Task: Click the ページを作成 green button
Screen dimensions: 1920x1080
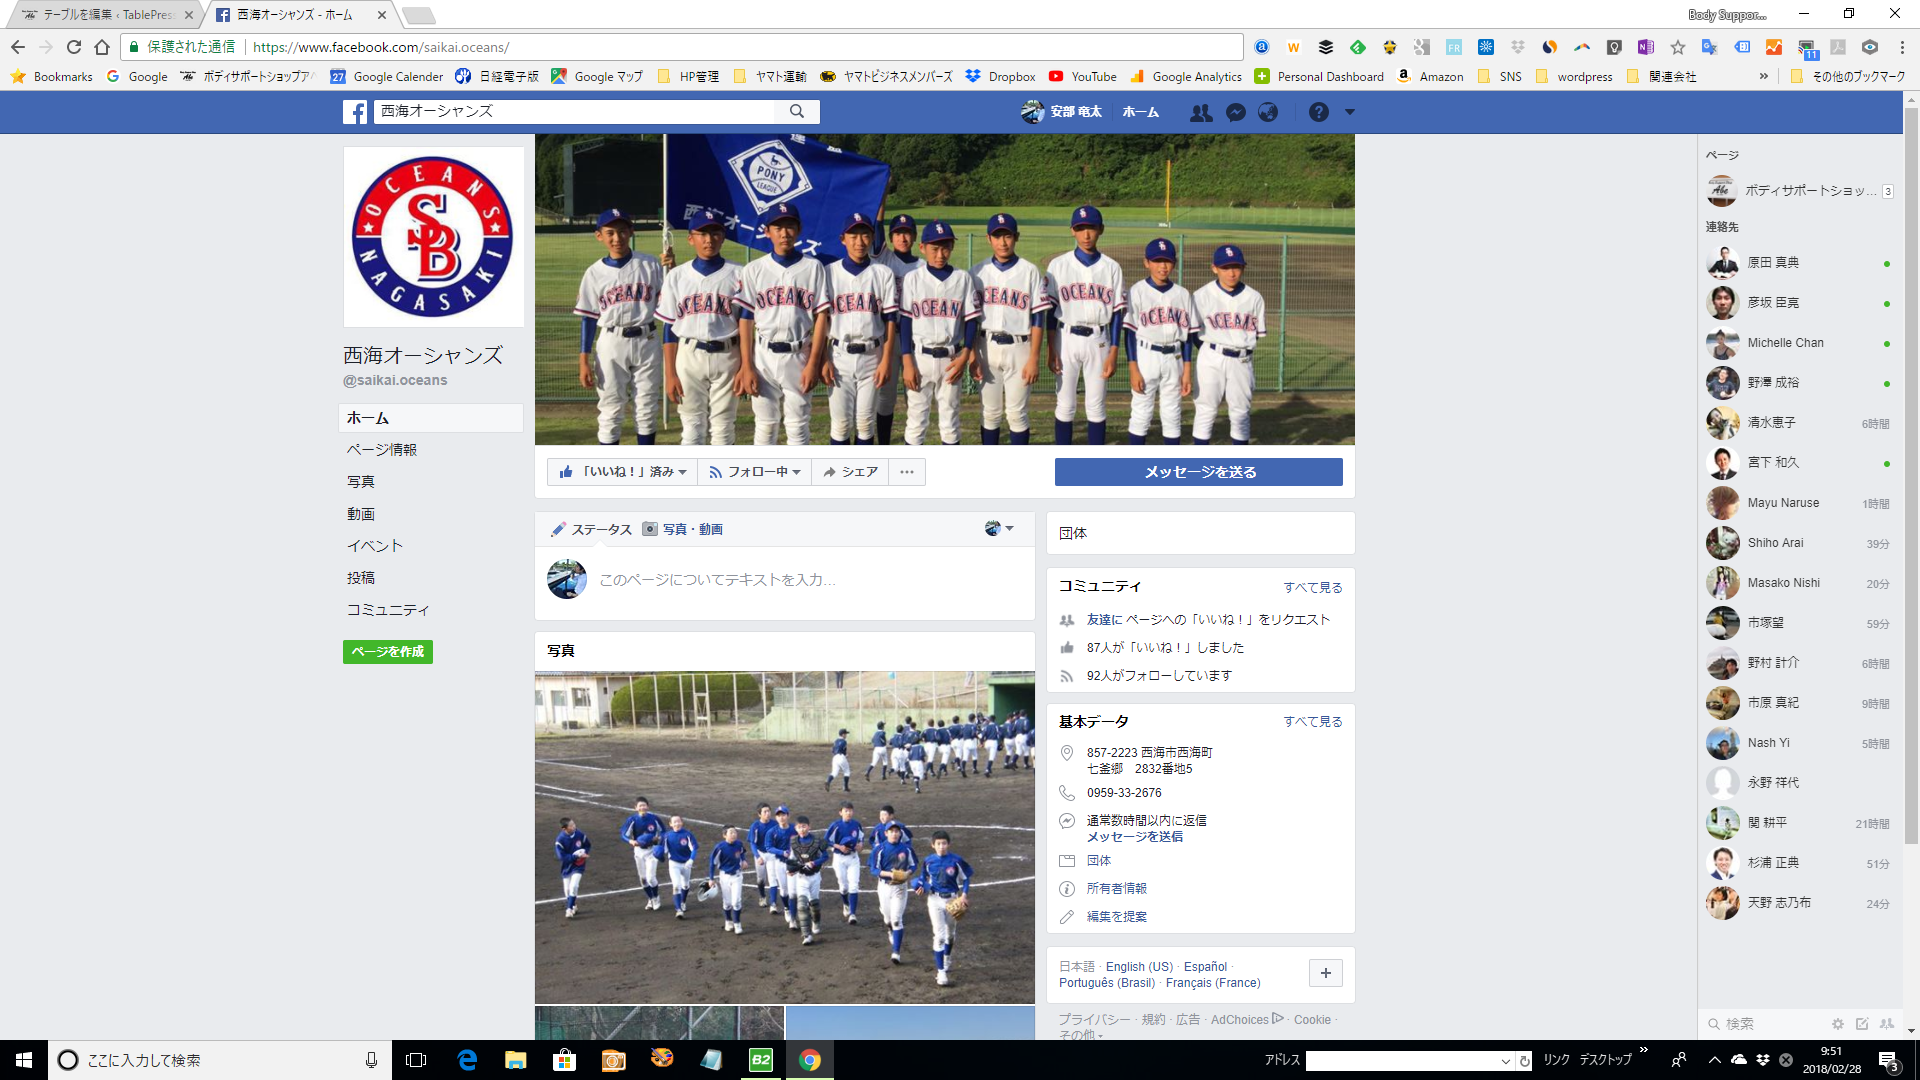Action: (388, 652)
